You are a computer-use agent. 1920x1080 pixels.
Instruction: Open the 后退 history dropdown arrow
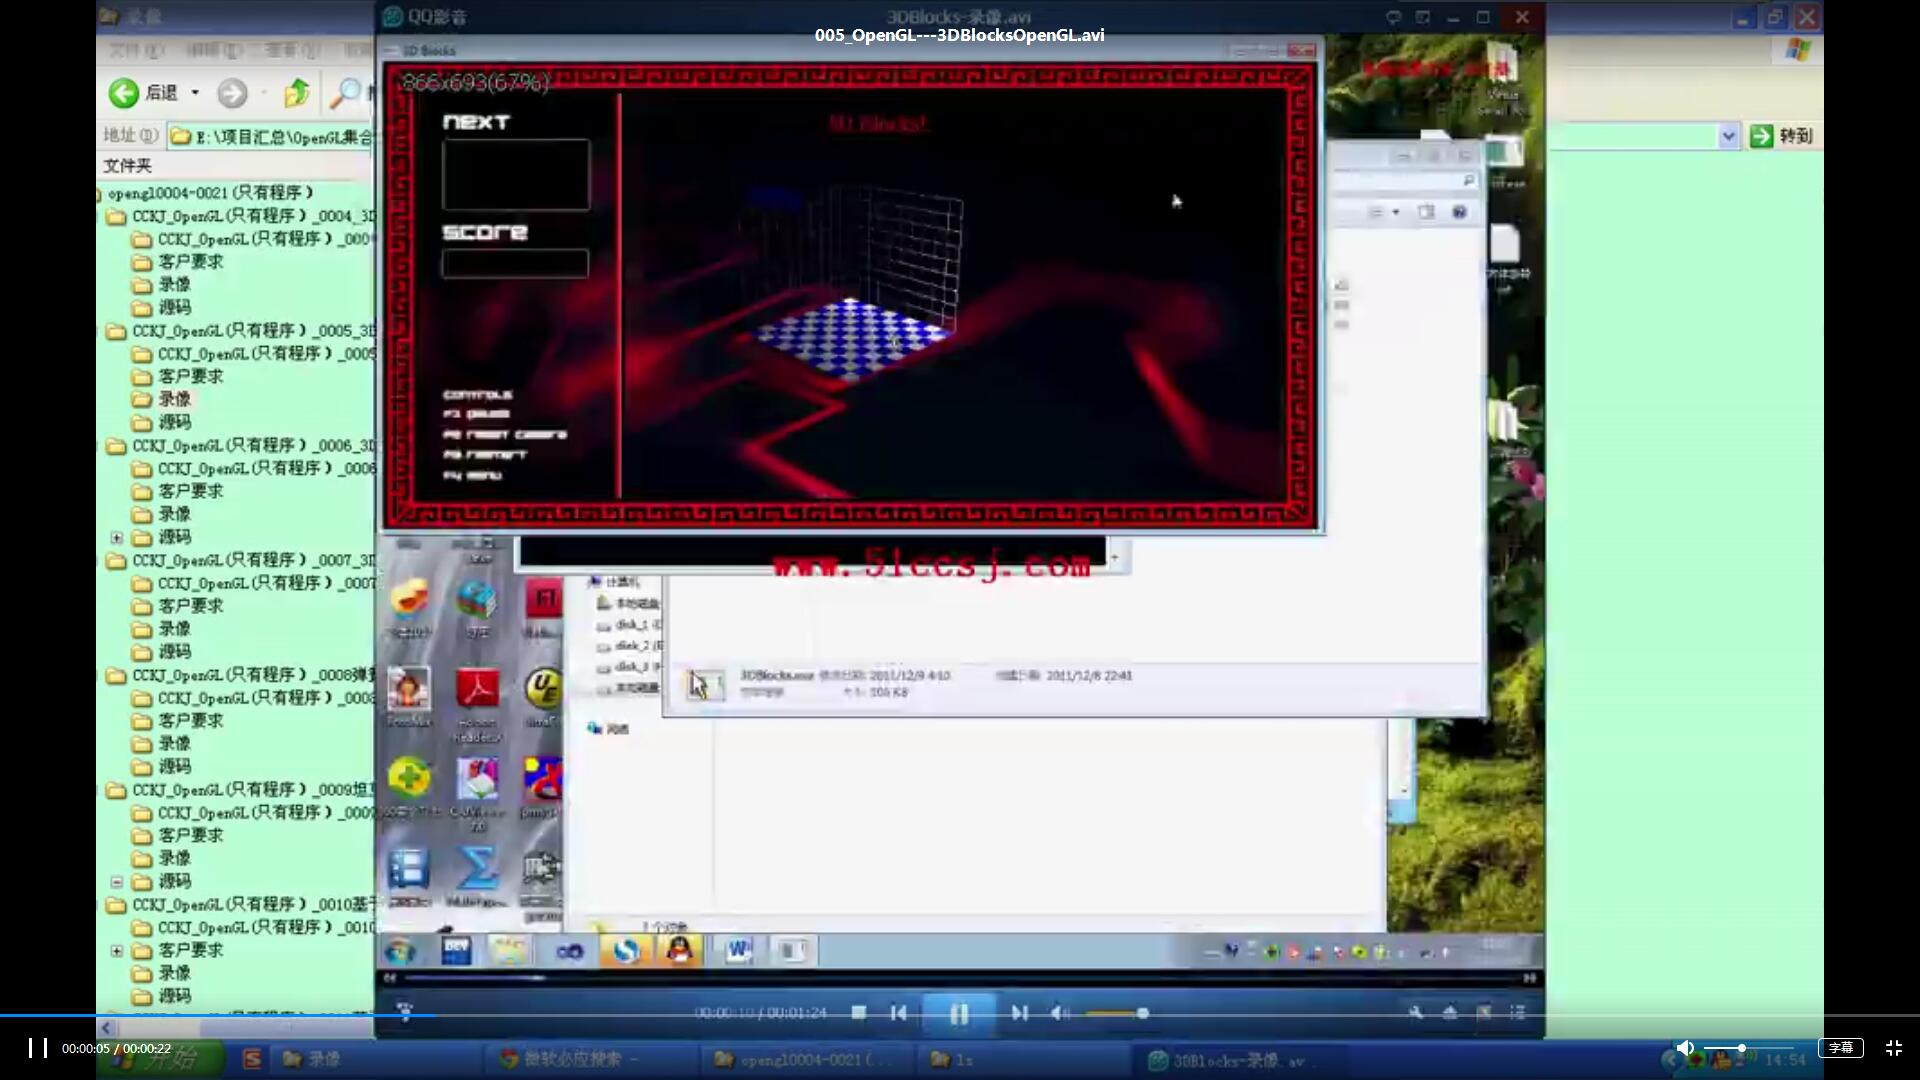[x=195, y=93]
